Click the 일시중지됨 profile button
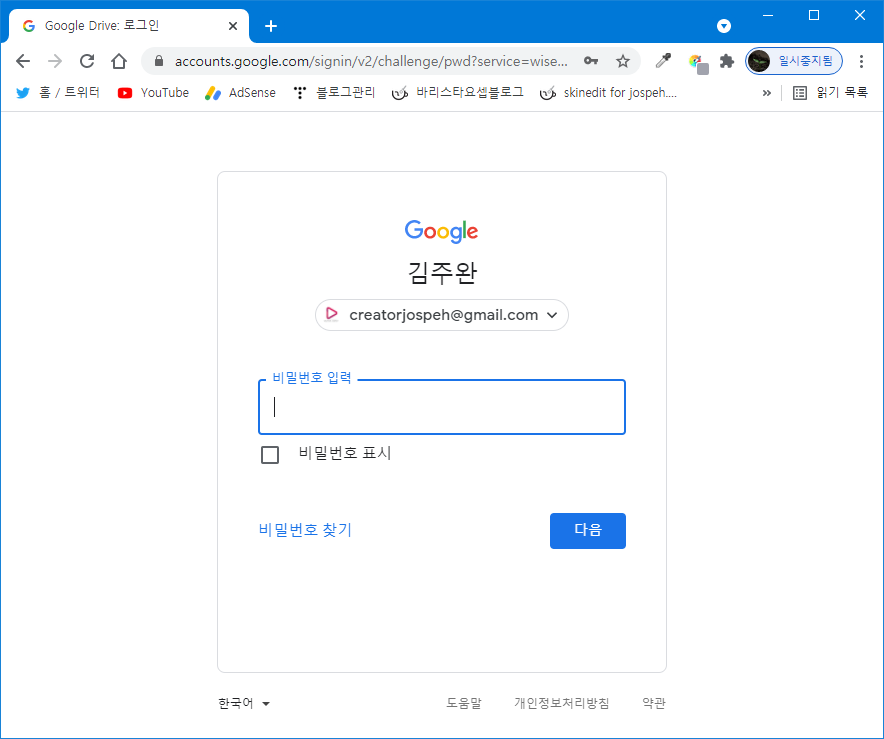Image resolution: width=884 pixels, height=739 pixels. tap(794, 61)
